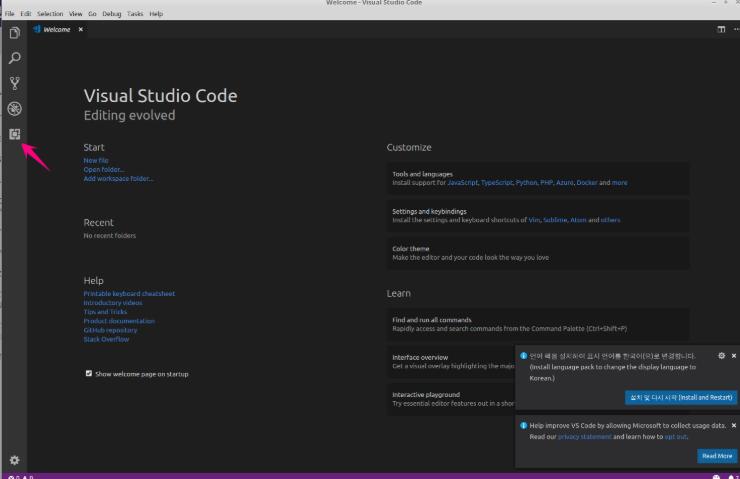Open the Extensions view in activity bar
This screenshot has width=740, height=479.
(15, 134)
